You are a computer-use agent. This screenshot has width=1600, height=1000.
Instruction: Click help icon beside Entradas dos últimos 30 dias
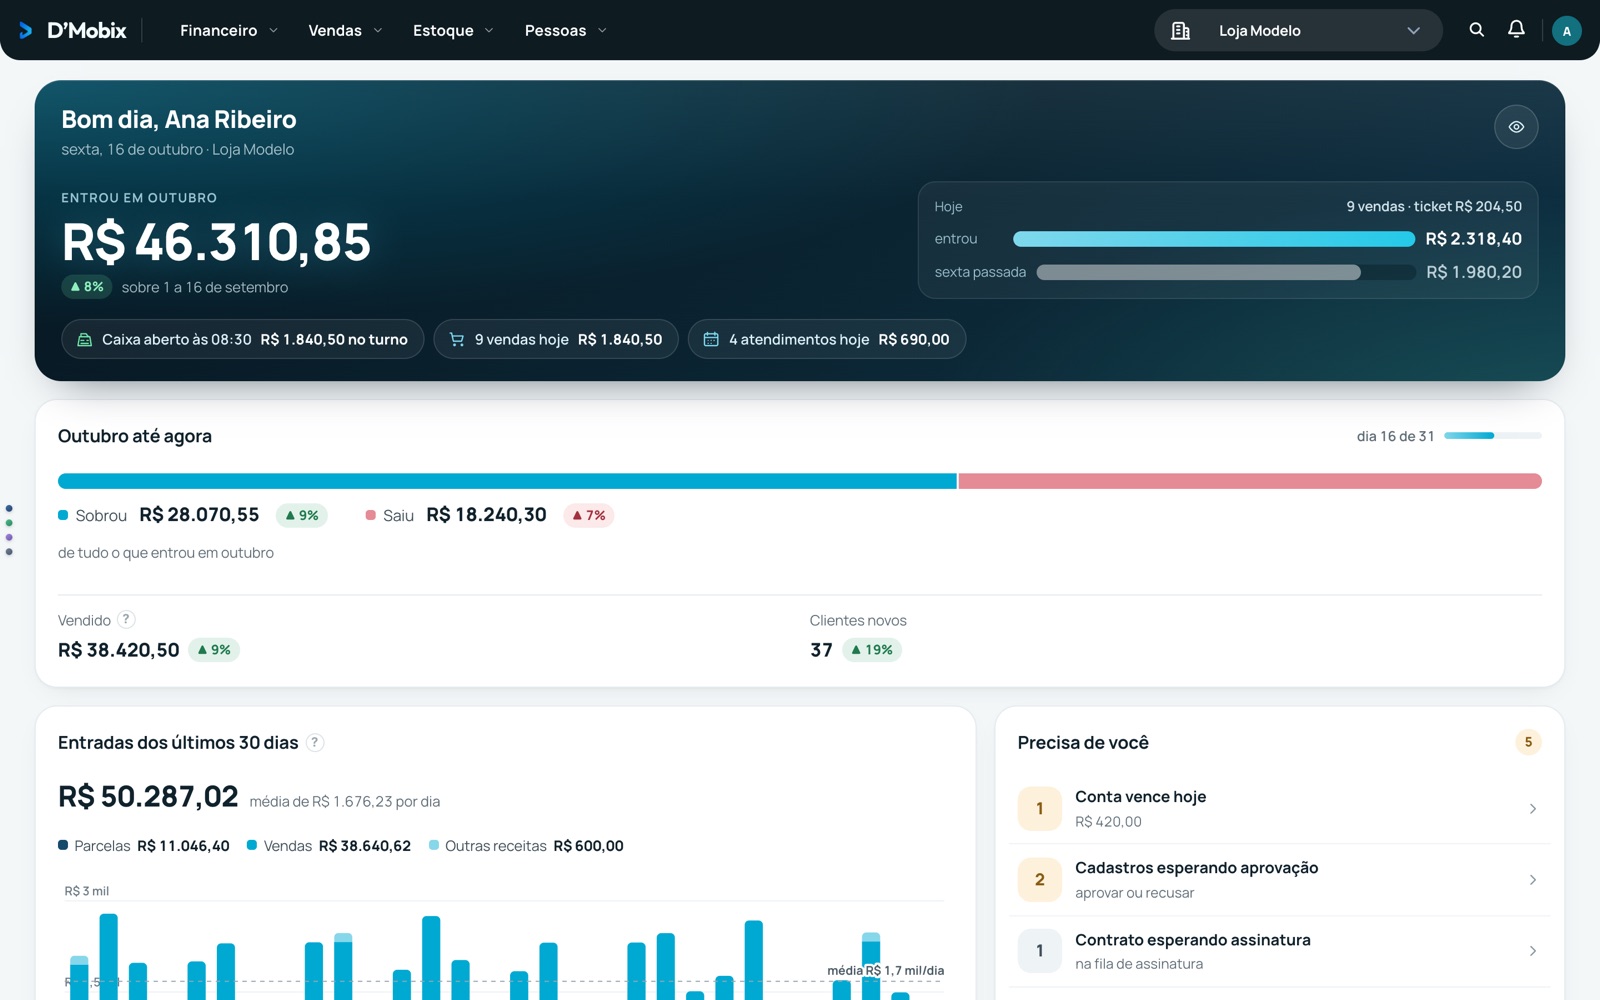315,742
